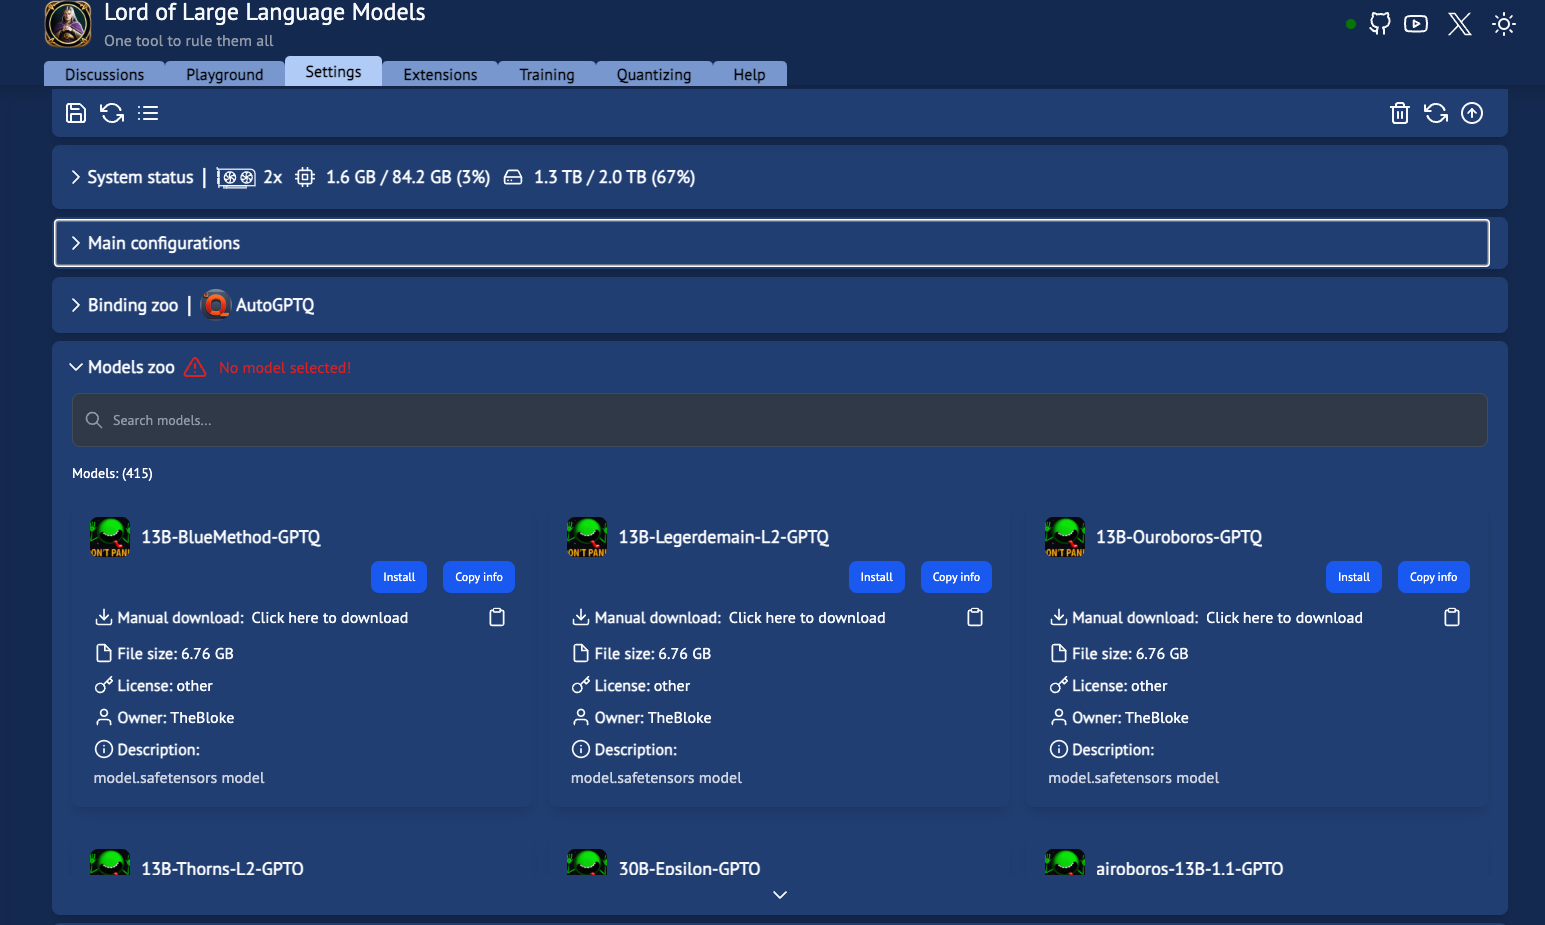Open the YouTube channel icon in the header
Viewport: 1545px width, 925px height.
tap(1416, 23)
